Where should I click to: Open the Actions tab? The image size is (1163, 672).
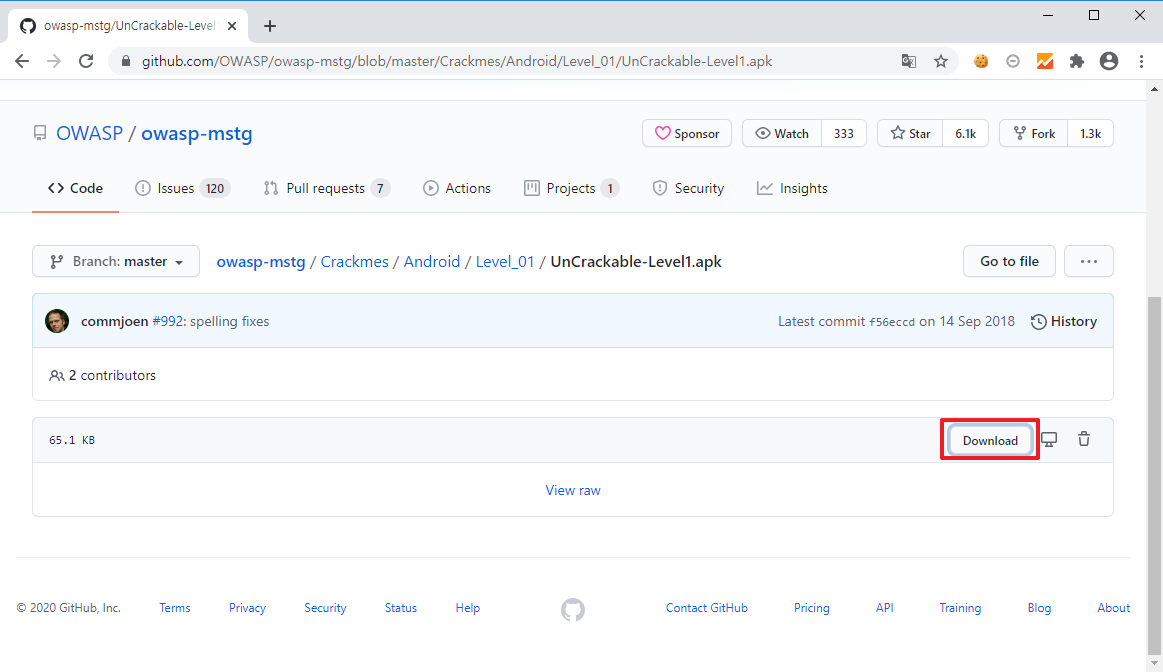pos(457,188)
